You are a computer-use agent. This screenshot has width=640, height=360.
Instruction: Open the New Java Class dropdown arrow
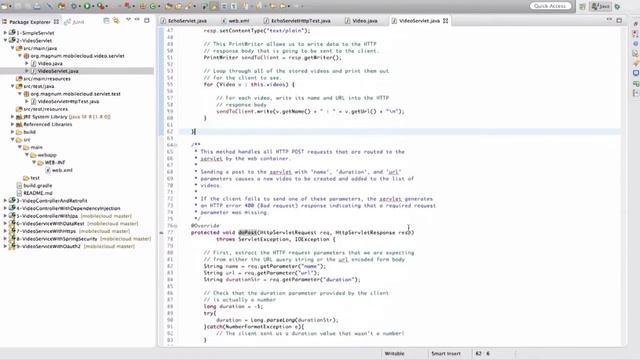point(159,6)
